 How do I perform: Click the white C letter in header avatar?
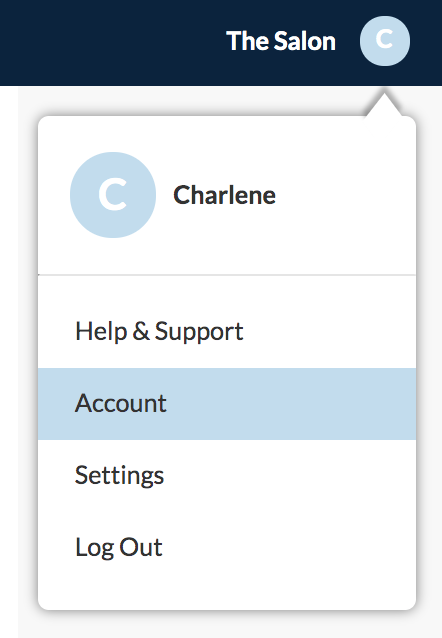pos(384,39)
